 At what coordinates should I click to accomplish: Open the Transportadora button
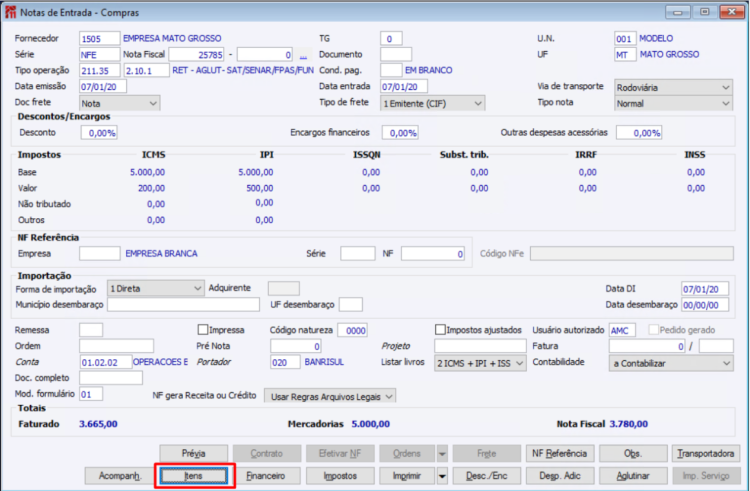(706, 453)
